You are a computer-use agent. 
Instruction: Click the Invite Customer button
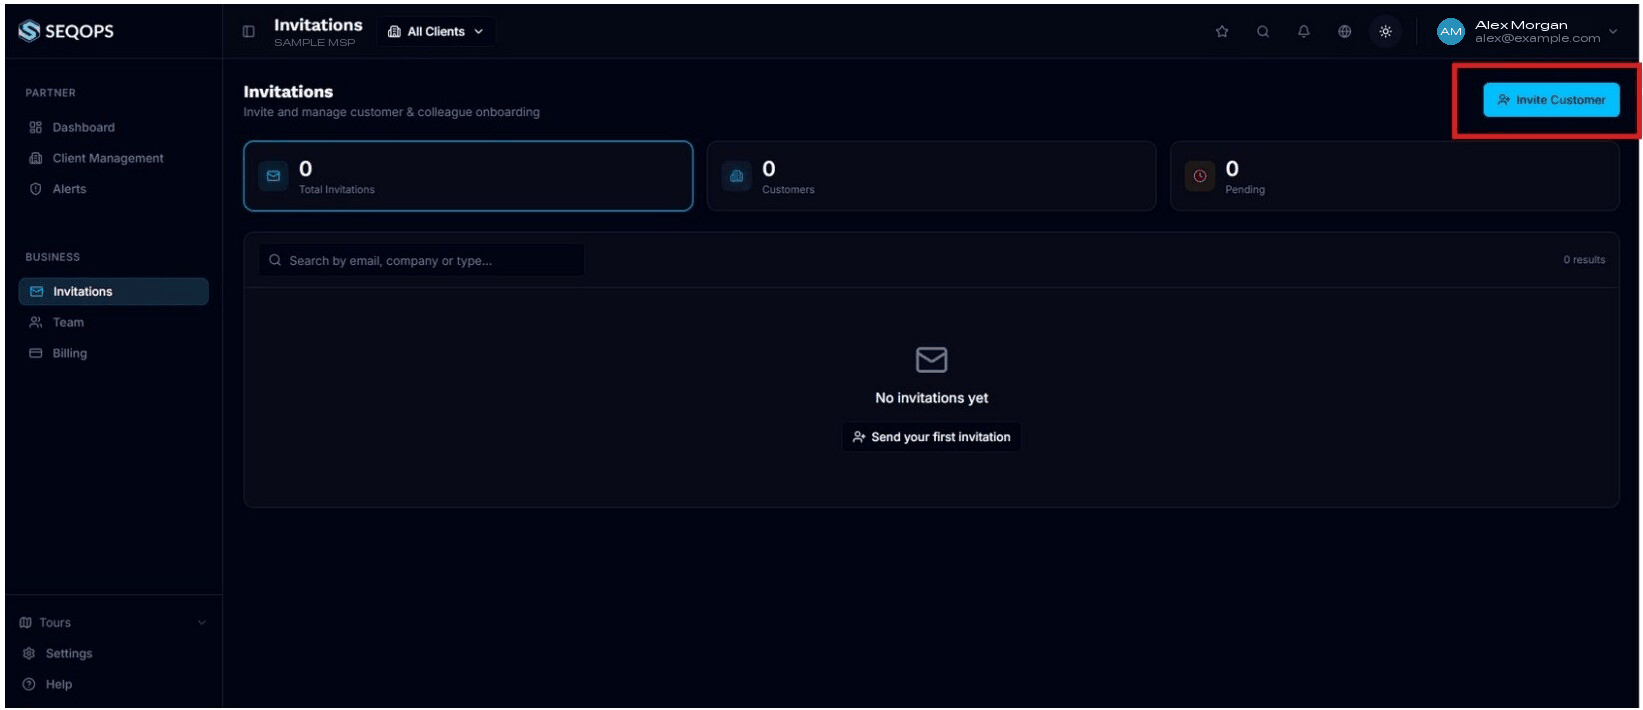point(1551,100)
